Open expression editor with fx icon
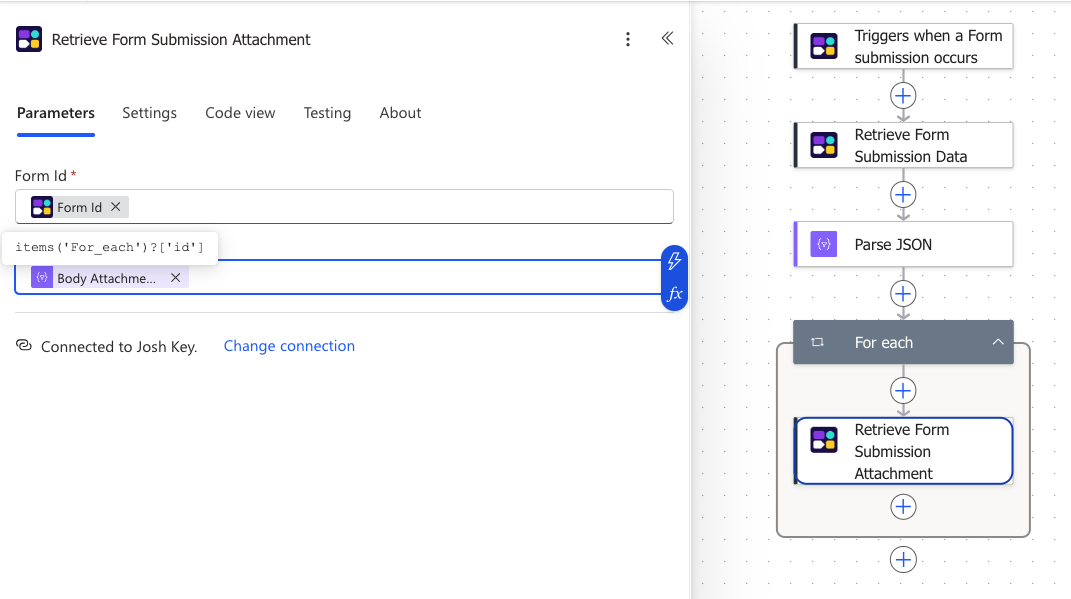The width and height of the screenshot is (1071, 599). point(674,294)
